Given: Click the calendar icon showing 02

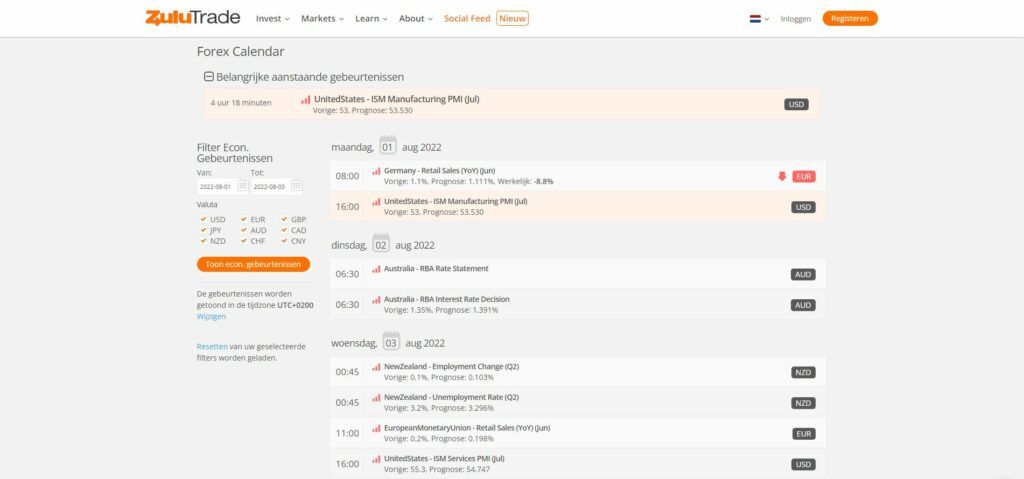Looking at the screenshot, I should click(381, 244).
